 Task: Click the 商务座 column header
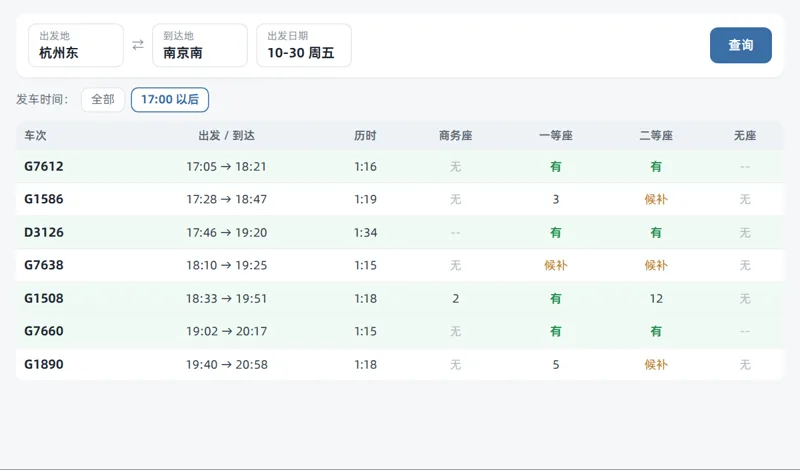coord(456,135)
